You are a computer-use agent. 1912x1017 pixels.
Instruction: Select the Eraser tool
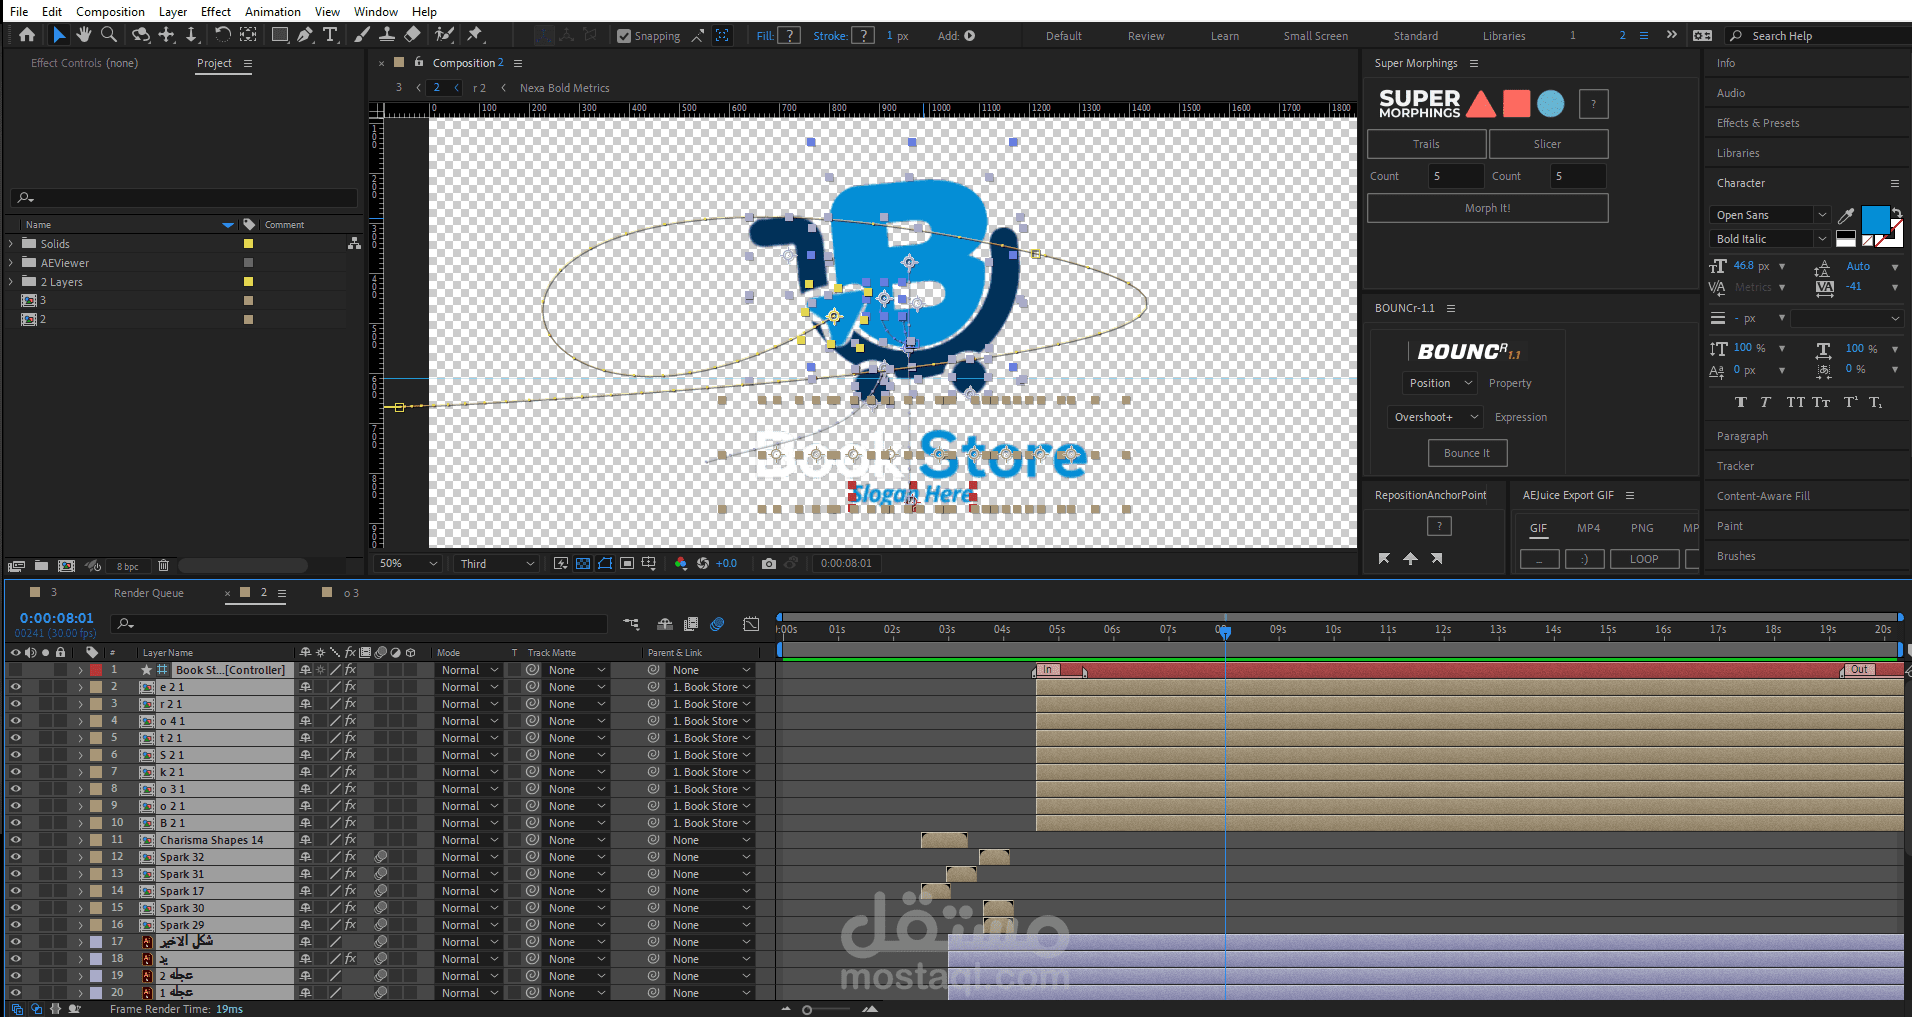412,35
